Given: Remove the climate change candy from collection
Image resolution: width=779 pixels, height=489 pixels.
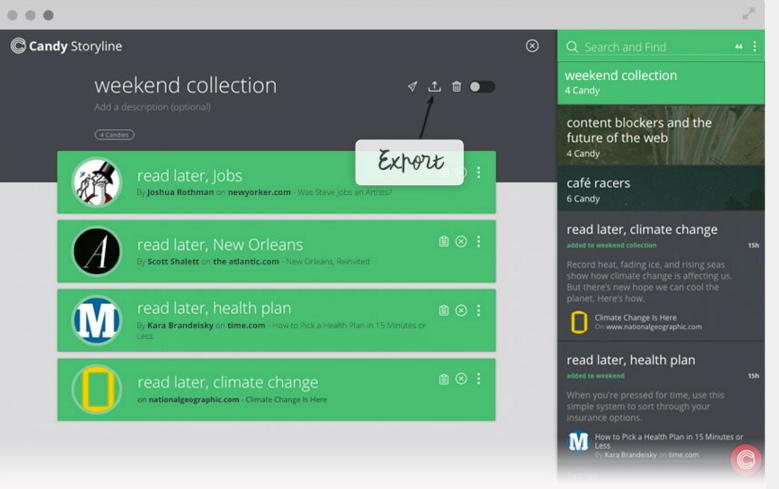Looking at the screenshot, I should tap(461, 379).
